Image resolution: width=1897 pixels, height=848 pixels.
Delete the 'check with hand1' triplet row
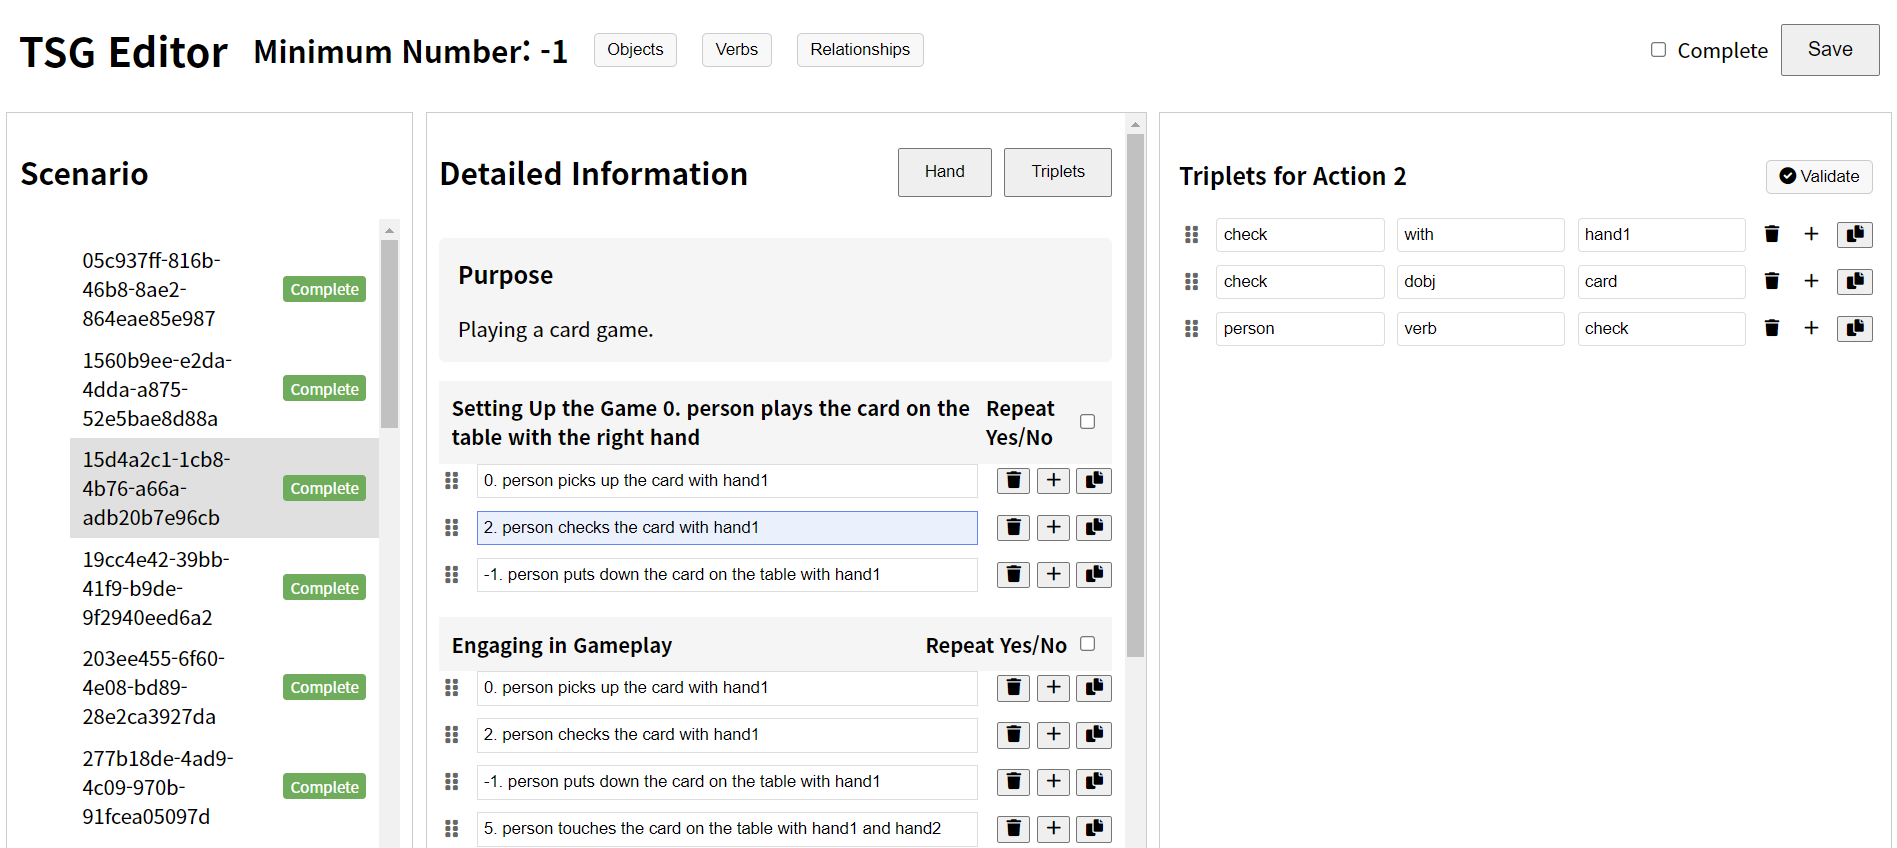[x=1771, y=234]
